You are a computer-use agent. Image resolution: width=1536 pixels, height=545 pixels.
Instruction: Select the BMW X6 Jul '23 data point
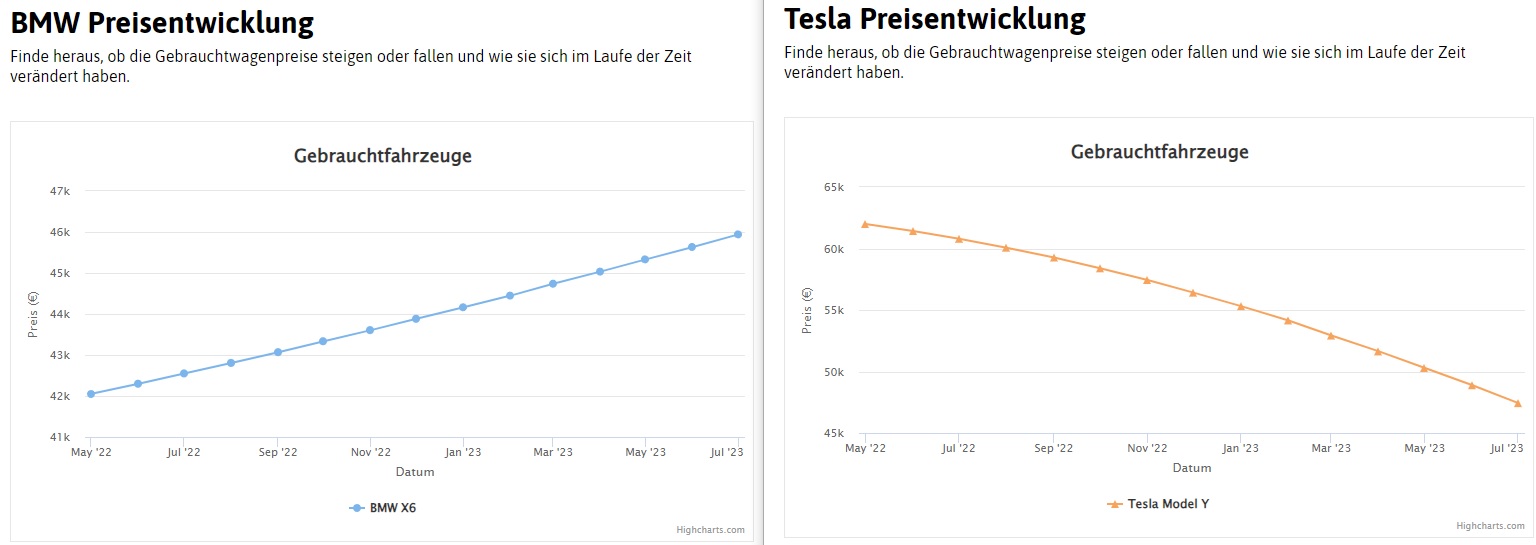tap(738, 234)
